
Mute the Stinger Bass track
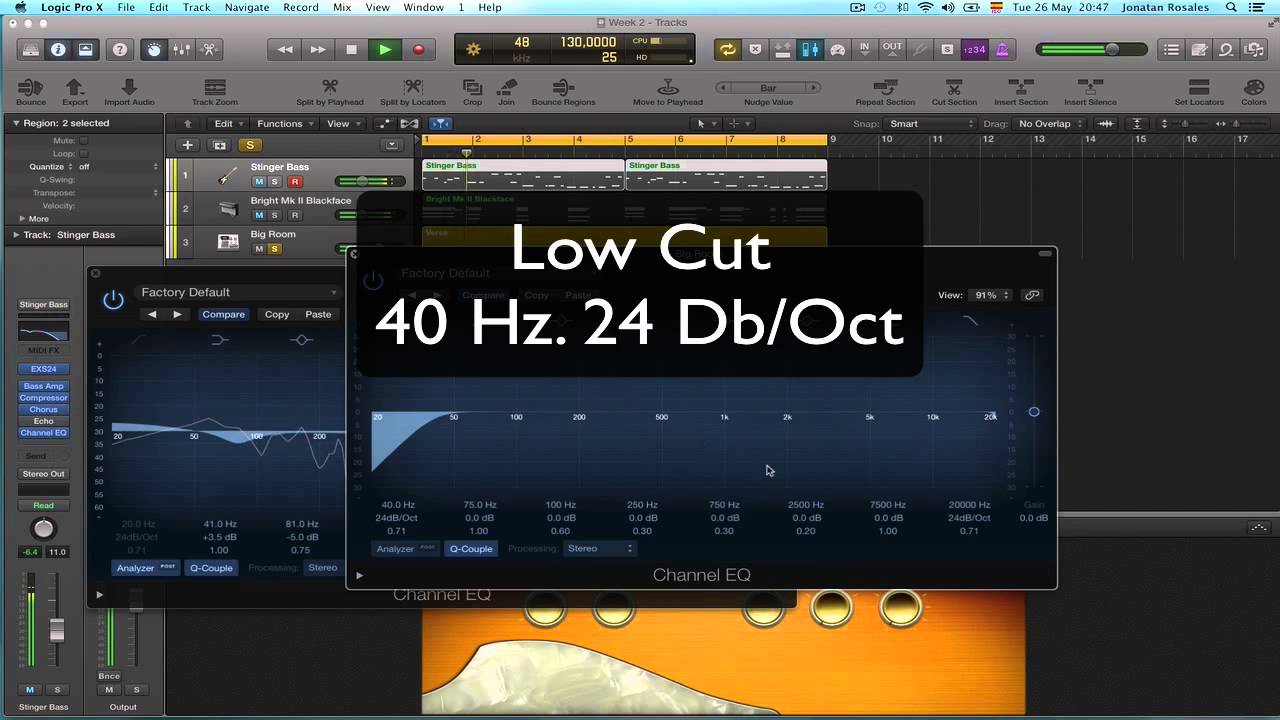pyautogui.click(x=259, y=182)
